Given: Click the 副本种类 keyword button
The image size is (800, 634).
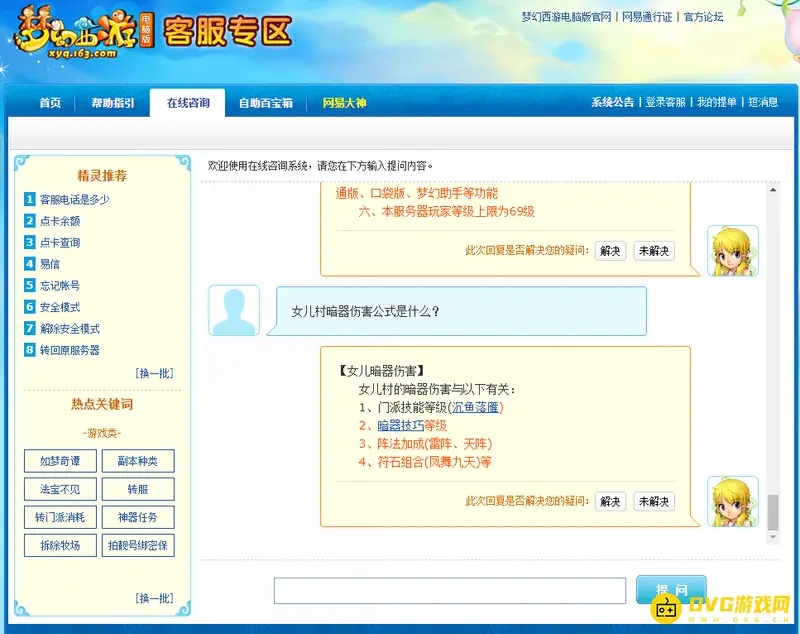Looking at the screenshot, I should coord(138,461).
